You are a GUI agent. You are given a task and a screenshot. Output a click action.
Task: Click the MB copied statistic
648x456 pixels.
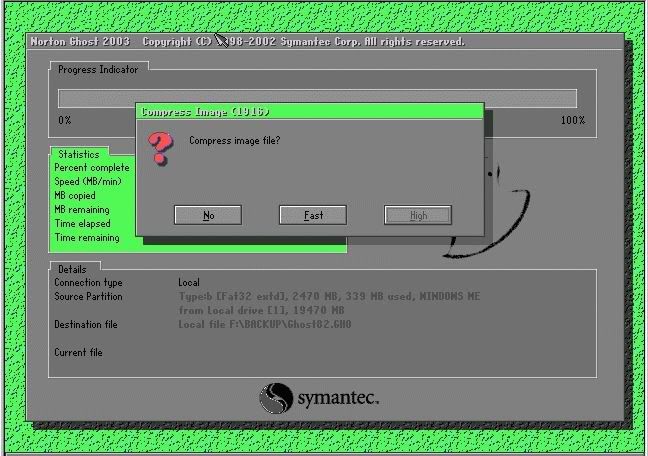pyautogui.click(x=75, y=196)
